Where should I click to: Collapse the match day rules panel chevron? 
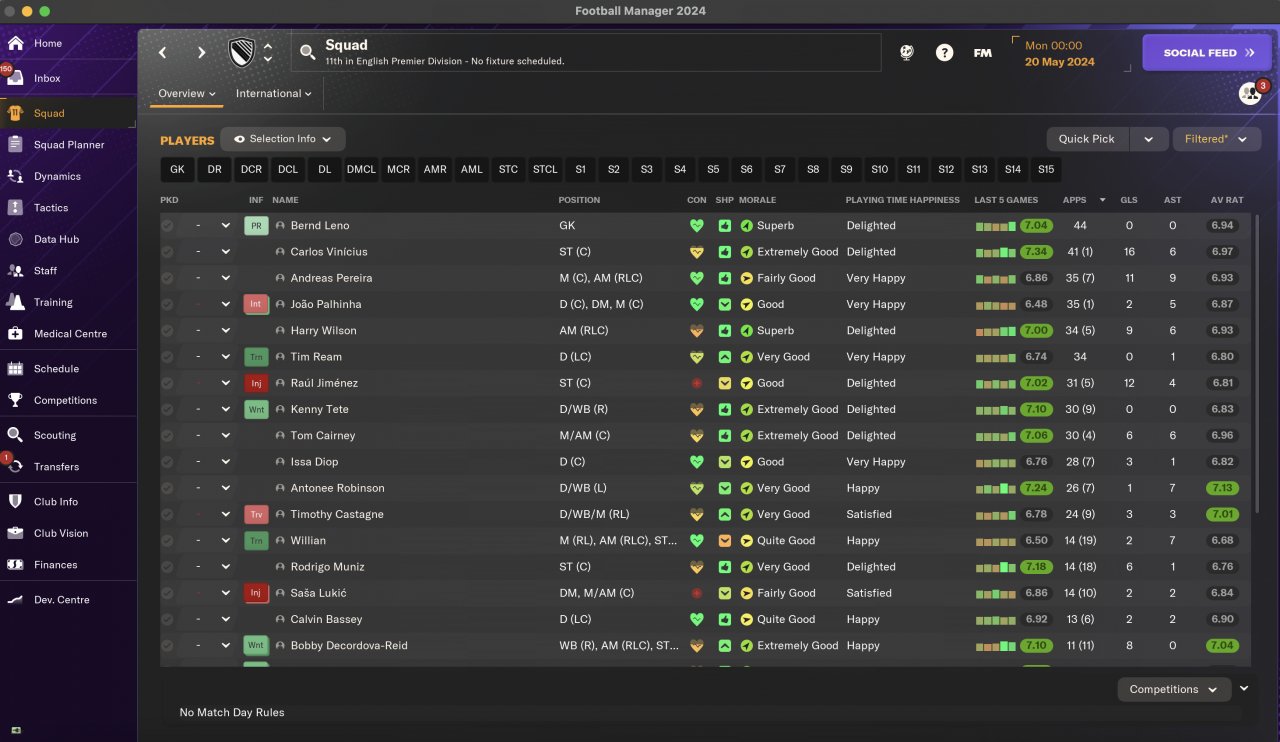pos(1244,688)
